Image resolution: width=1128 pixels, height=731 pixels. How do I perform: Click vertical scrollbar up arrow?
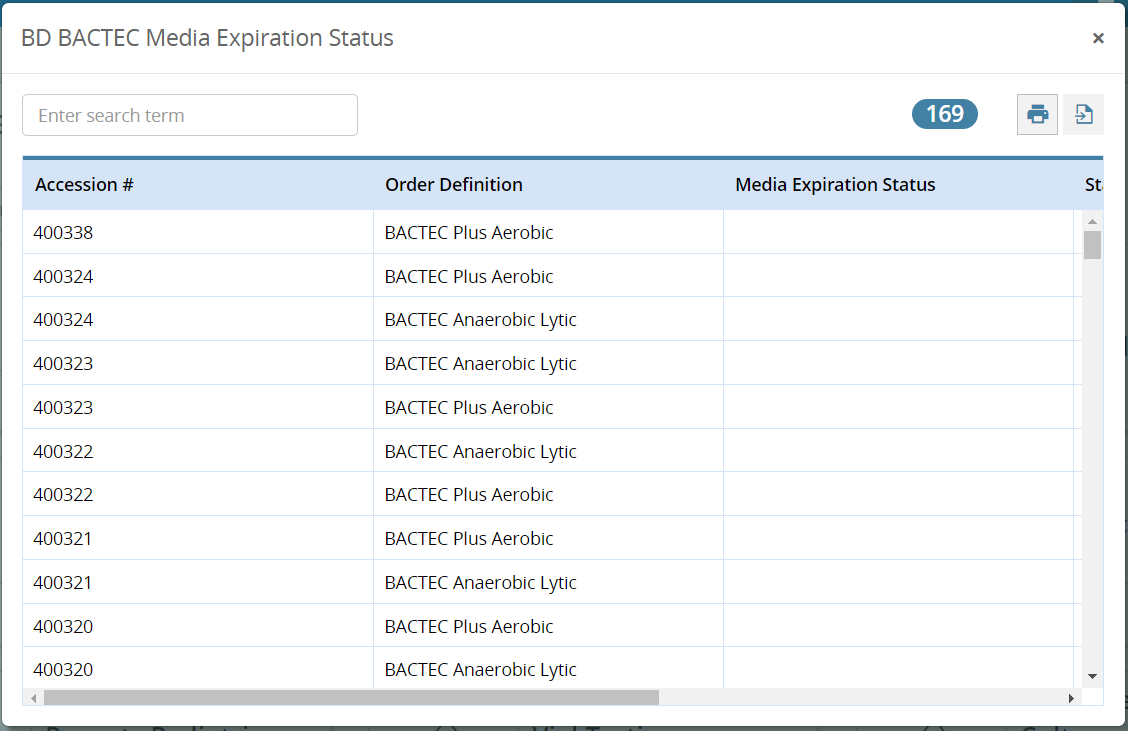click(x=1092, y=221)
